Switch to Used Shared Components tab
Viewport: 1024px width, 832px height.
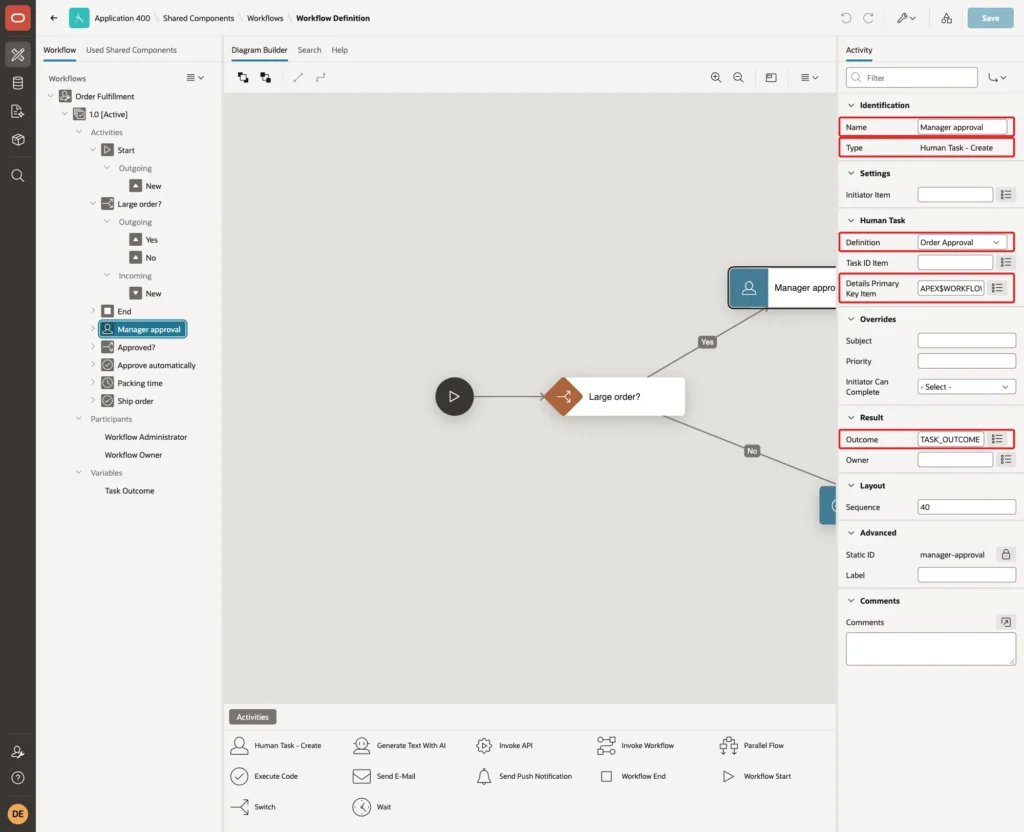[131, 50]
